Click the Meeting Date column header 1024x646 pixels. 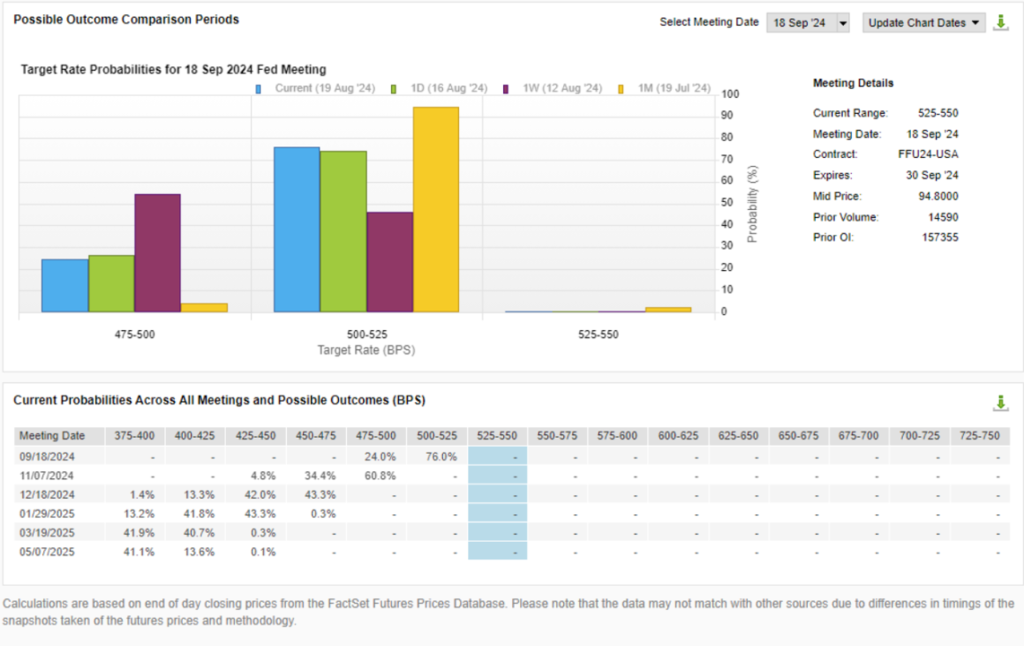(59, 436)
